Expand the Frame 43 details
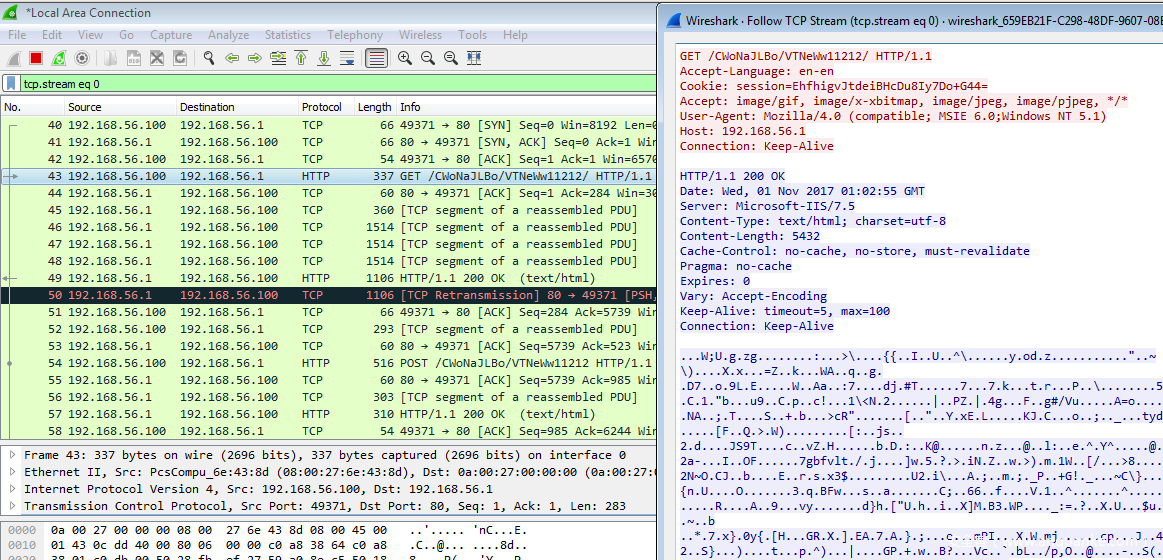 (x=12, y=455)
